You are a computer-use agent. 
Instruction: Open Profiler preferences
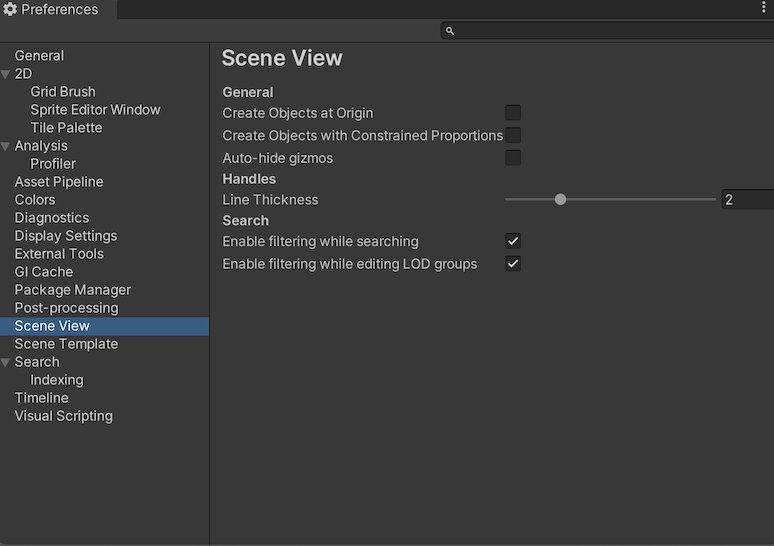[53, 164]
